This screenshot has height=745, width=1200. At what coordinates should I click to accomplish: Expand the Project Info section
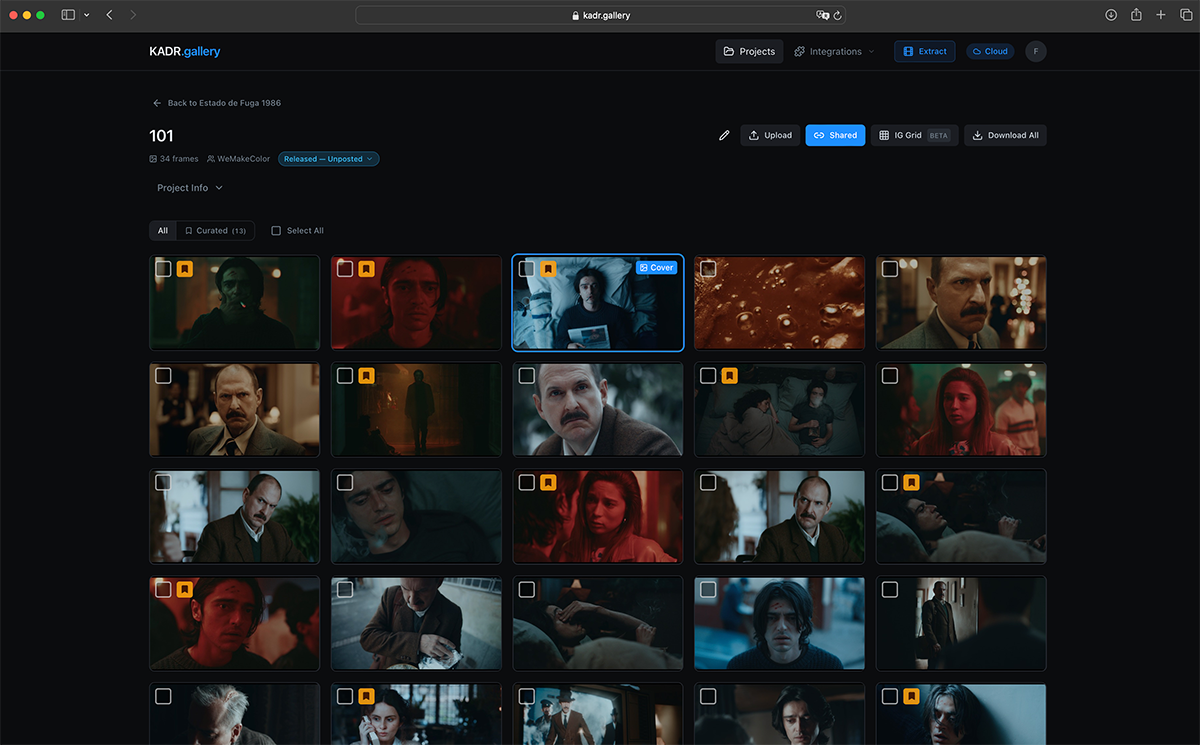tap(190, 188)
